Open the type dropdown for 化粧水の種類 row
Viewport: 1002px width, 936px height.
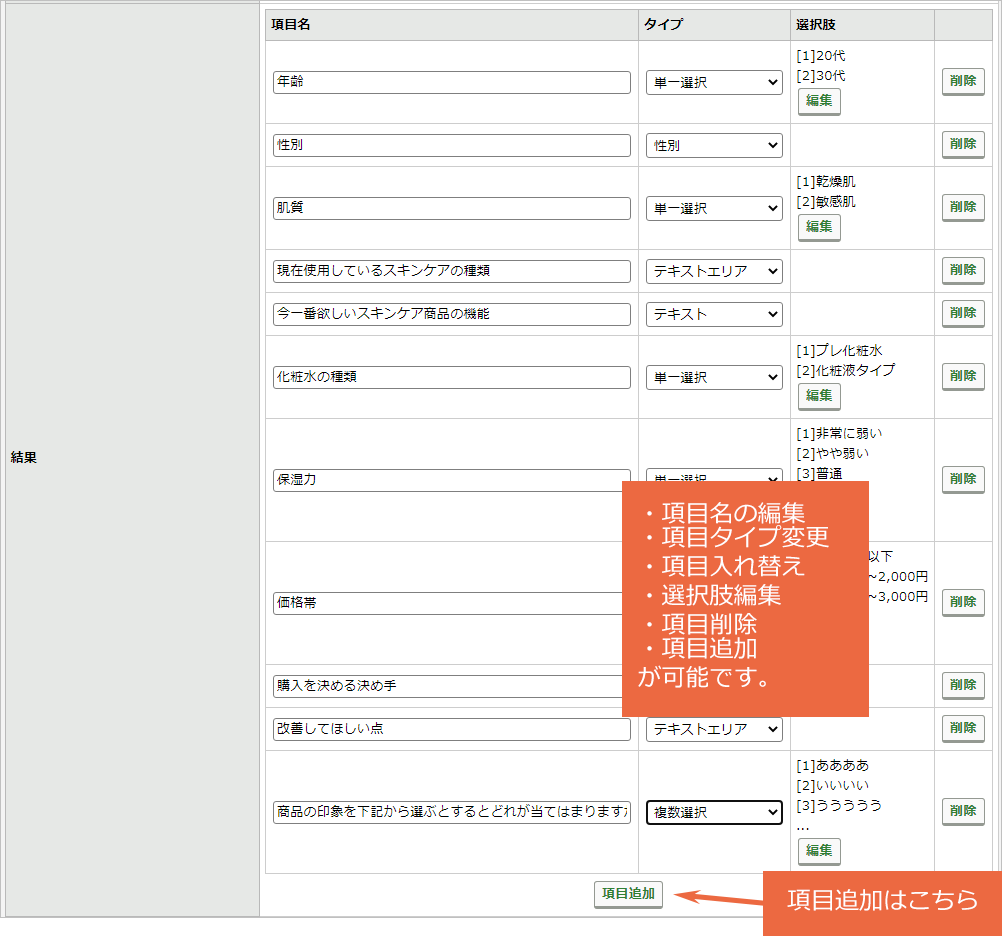(714, 378)
